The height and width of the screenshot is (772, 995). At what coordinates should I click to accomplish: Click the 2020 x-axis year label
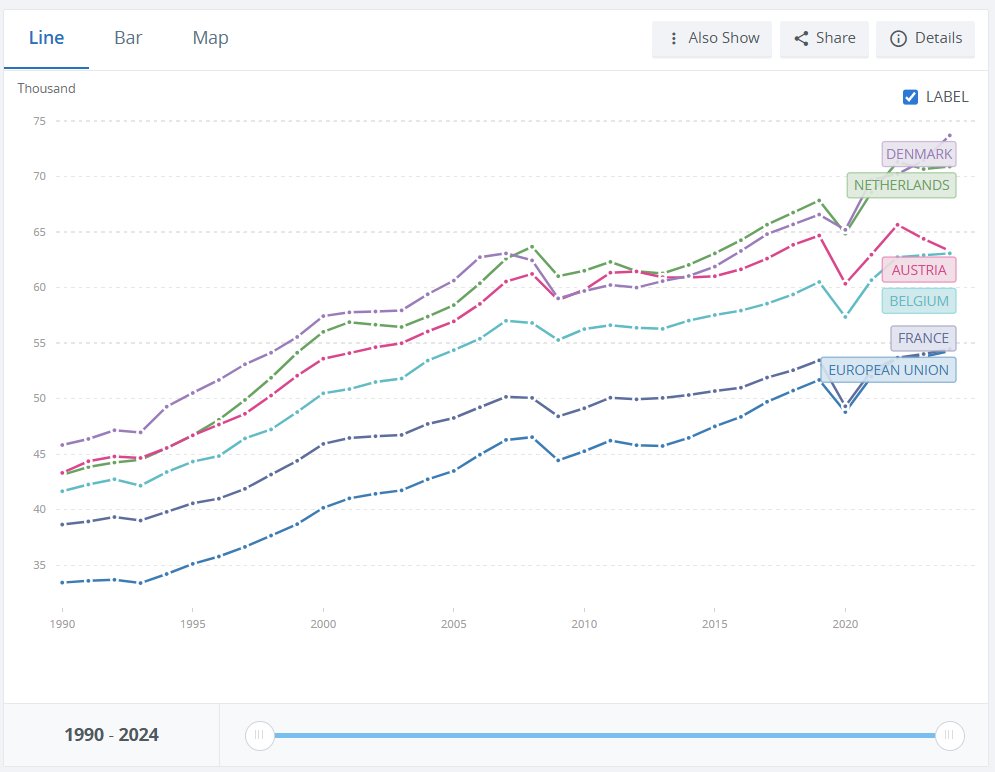click(x=845, y=624)
